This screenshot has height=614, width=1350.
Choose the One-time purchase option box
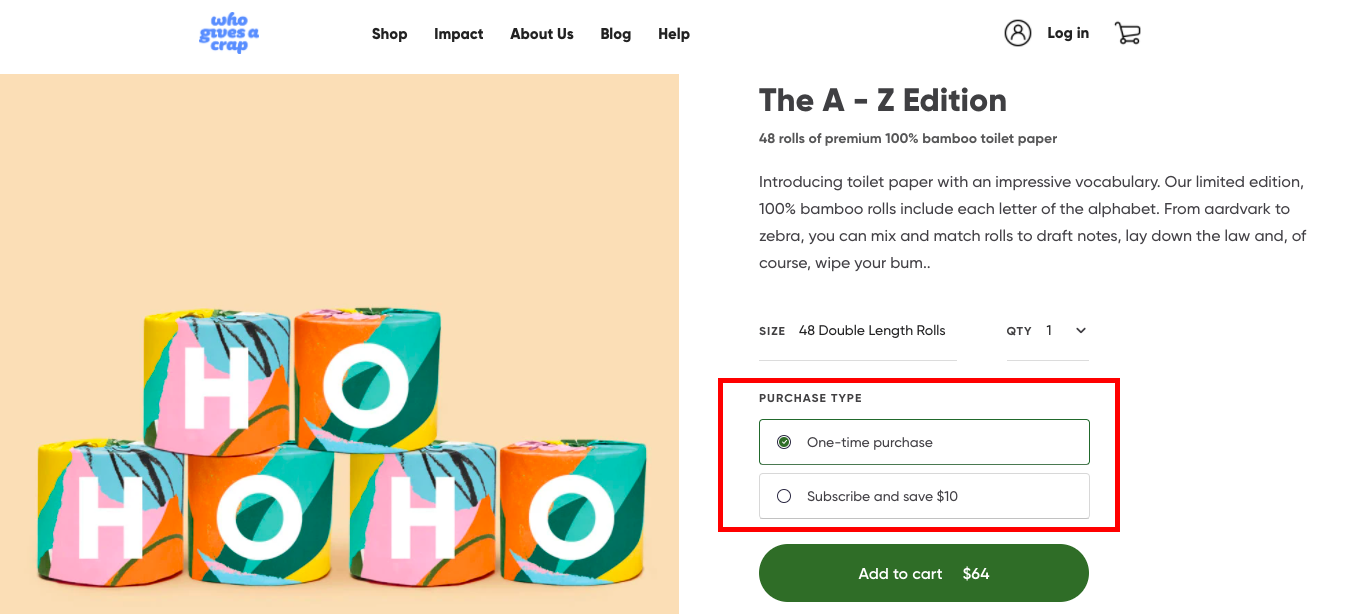(924, 442)
